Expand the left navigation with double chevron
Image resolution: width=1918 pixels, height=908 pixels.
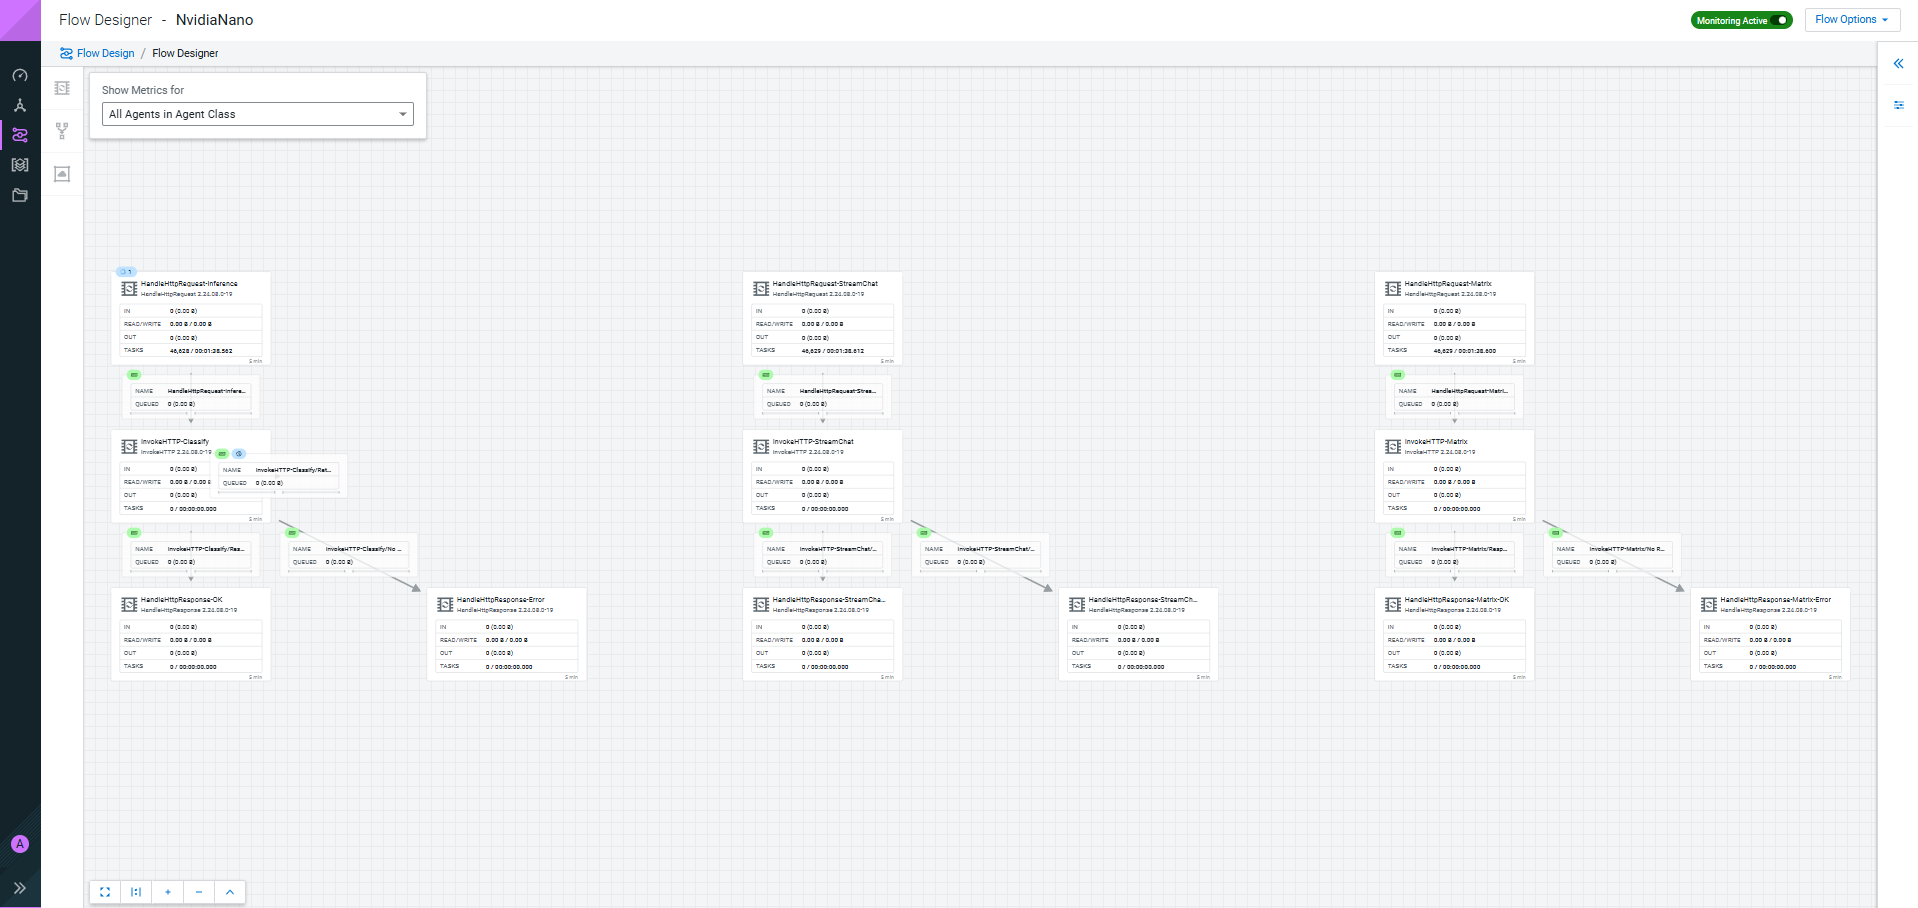pos(20,888)
